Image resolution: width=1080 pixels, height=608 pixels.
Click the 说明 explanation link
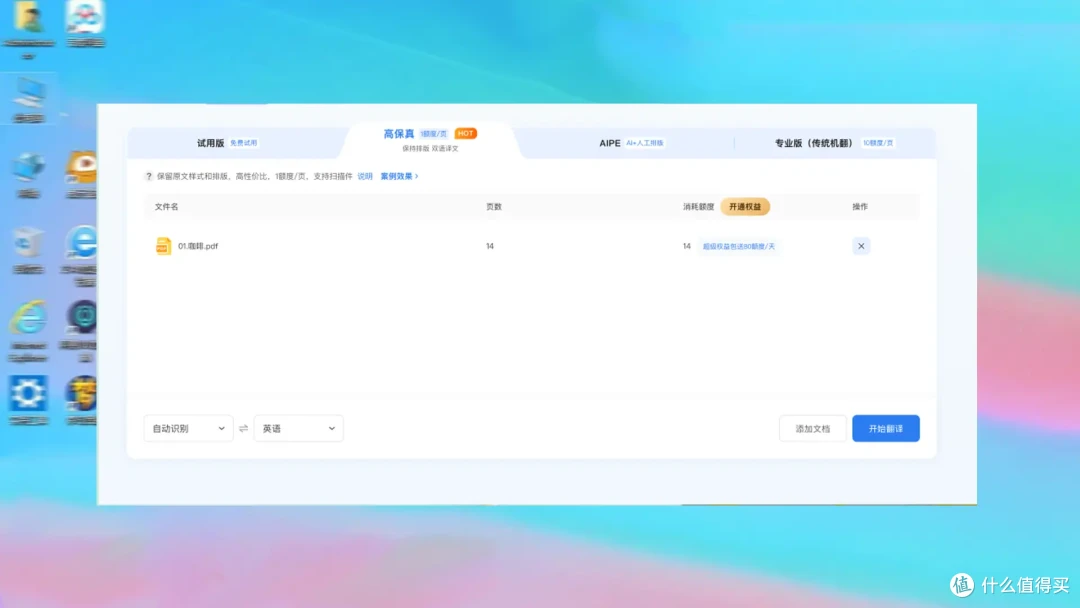(x=365, y=176)
